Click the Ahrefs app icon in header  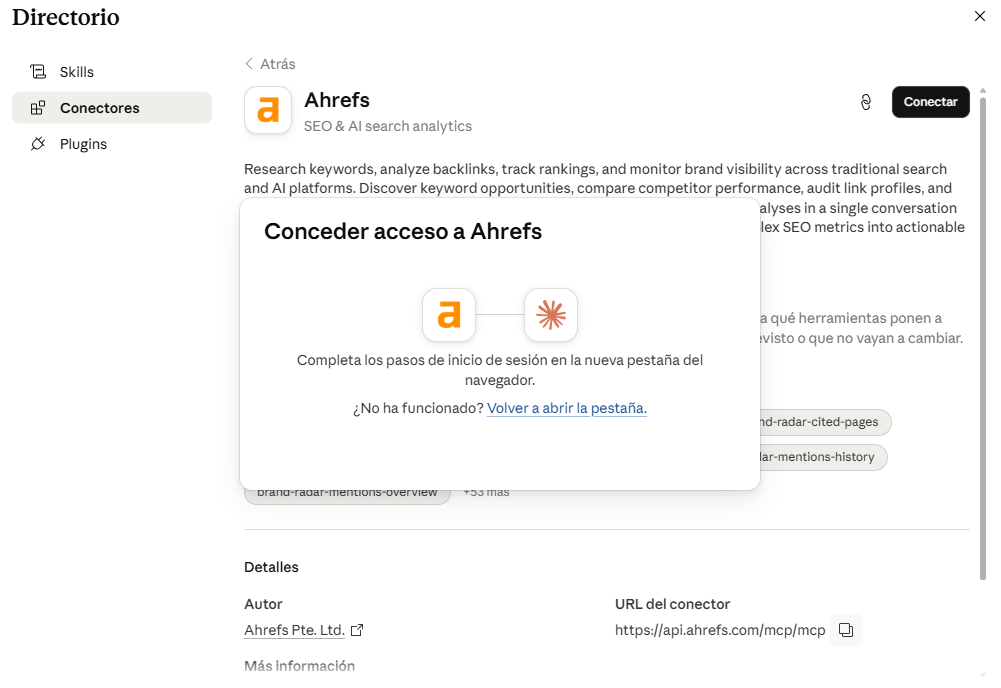pyautogui.click(x=268, y=110)
